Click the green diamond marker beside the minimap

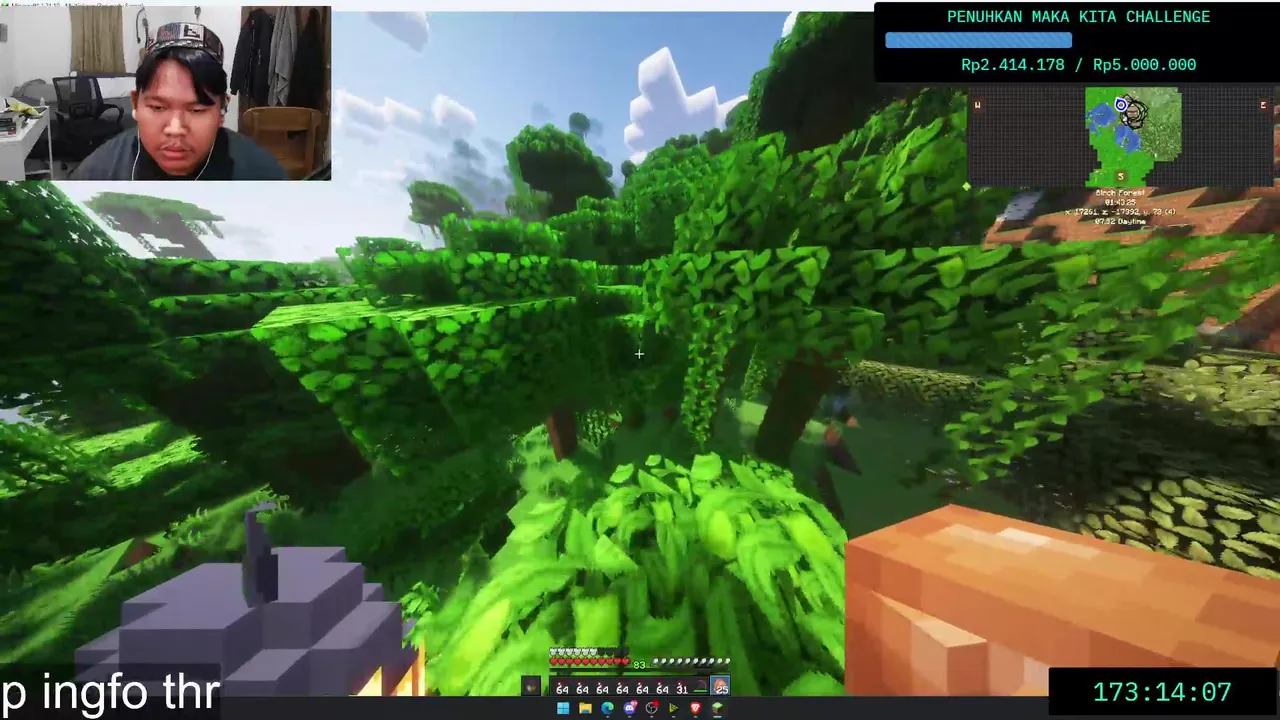coord(966,186)
